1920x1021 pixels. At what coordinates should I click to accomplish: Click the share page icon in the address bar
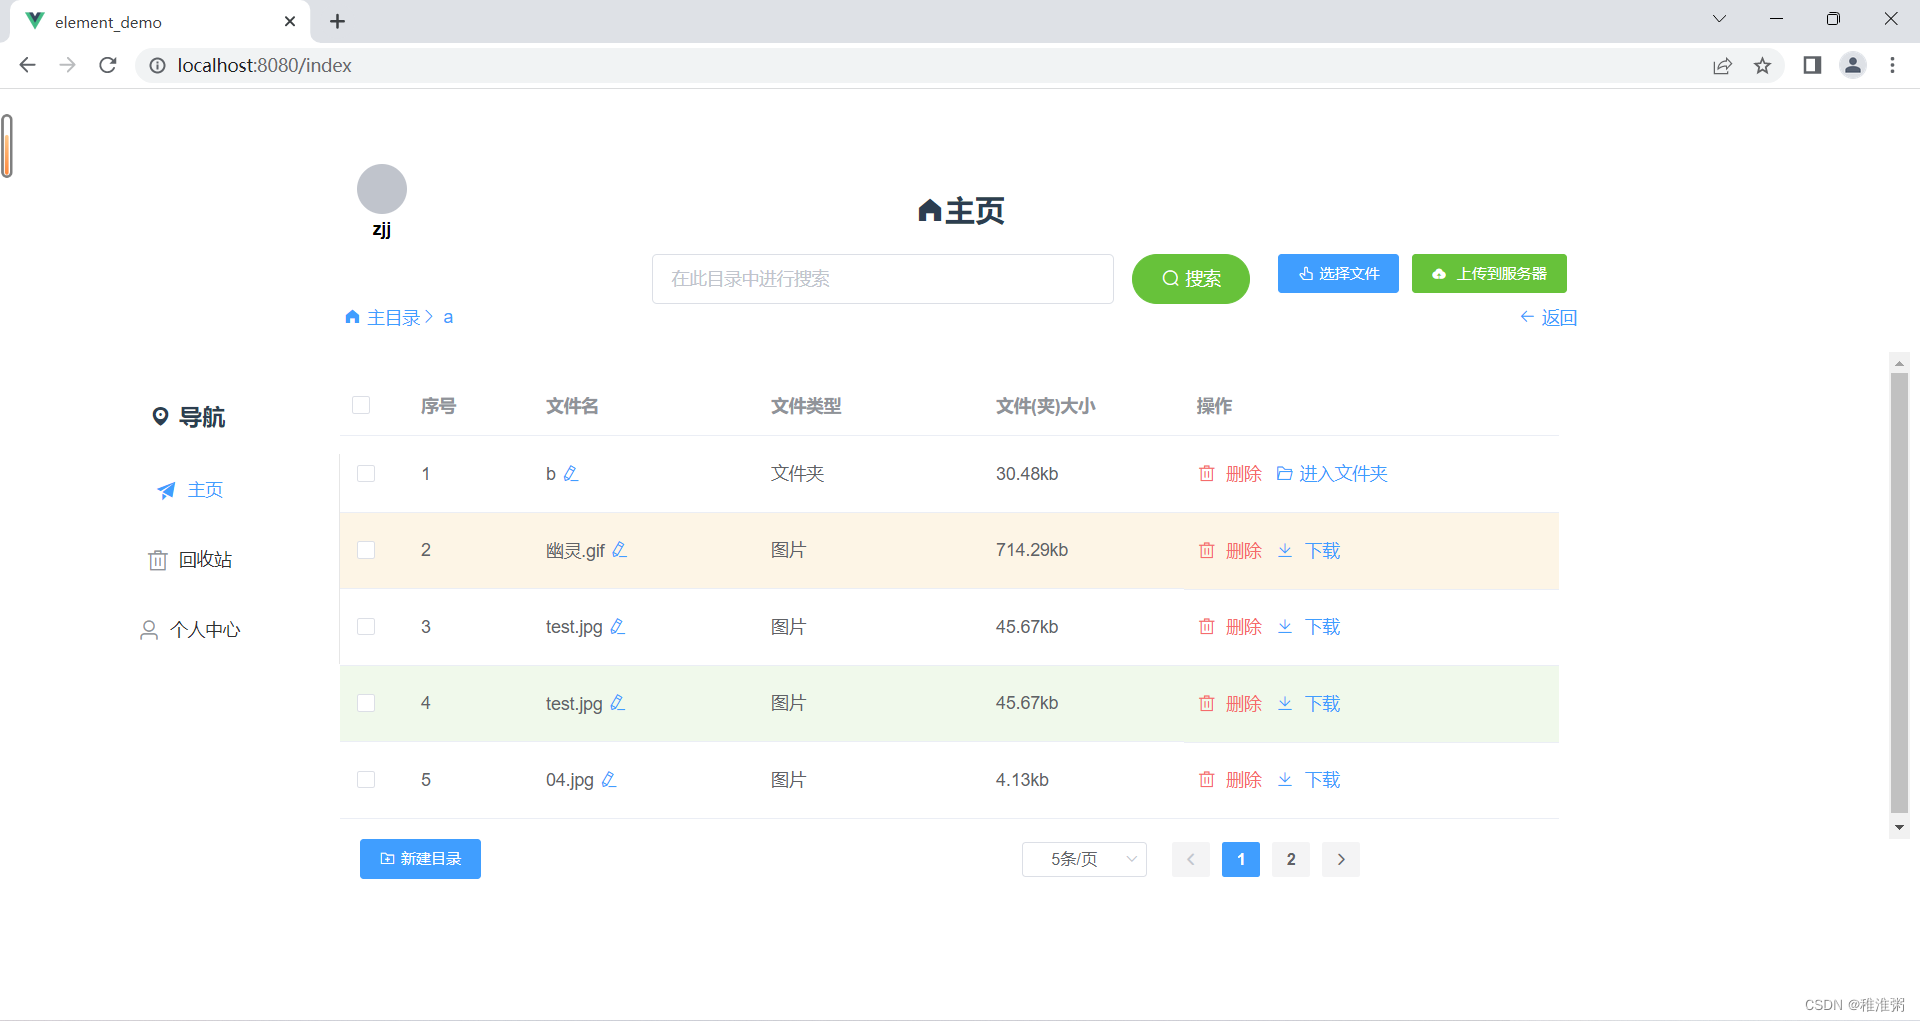click(x=1722, y=65)
